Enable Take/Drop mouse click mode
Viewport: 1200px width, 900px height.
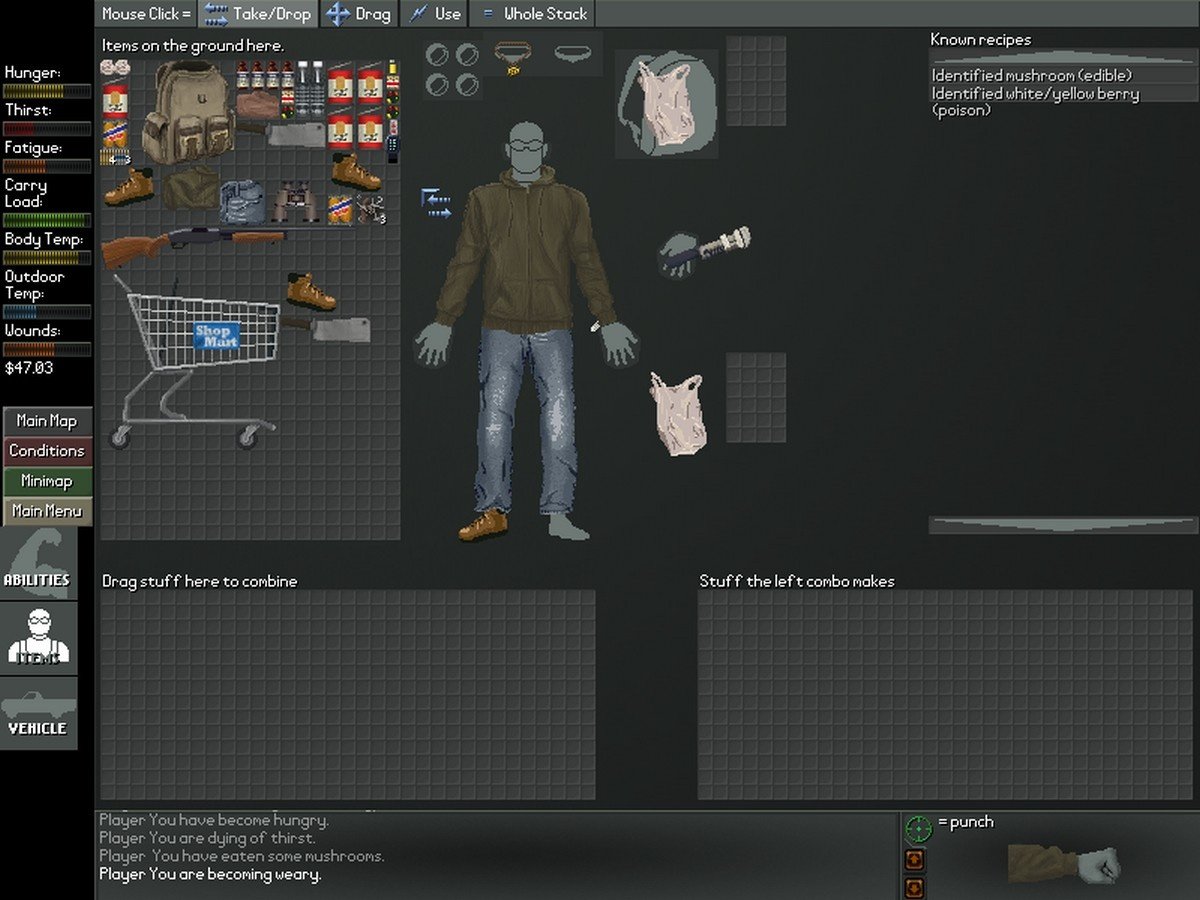coord(258,14)
